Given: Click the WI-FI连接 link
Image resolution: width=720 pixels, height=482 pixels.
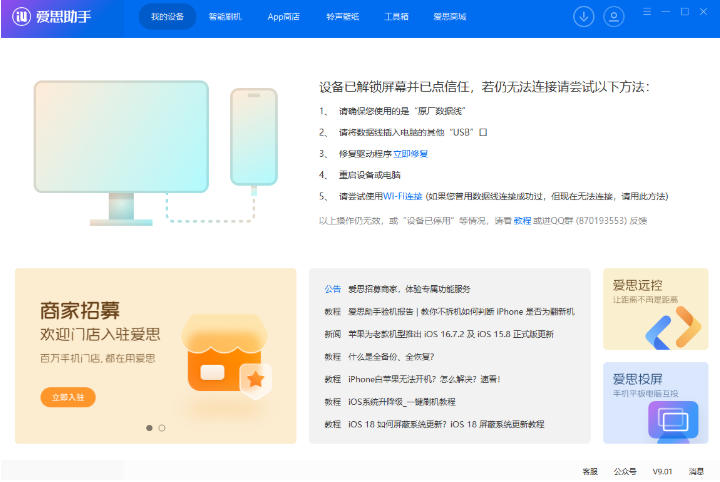Looking at the screenshot, I should click(402, 196).
